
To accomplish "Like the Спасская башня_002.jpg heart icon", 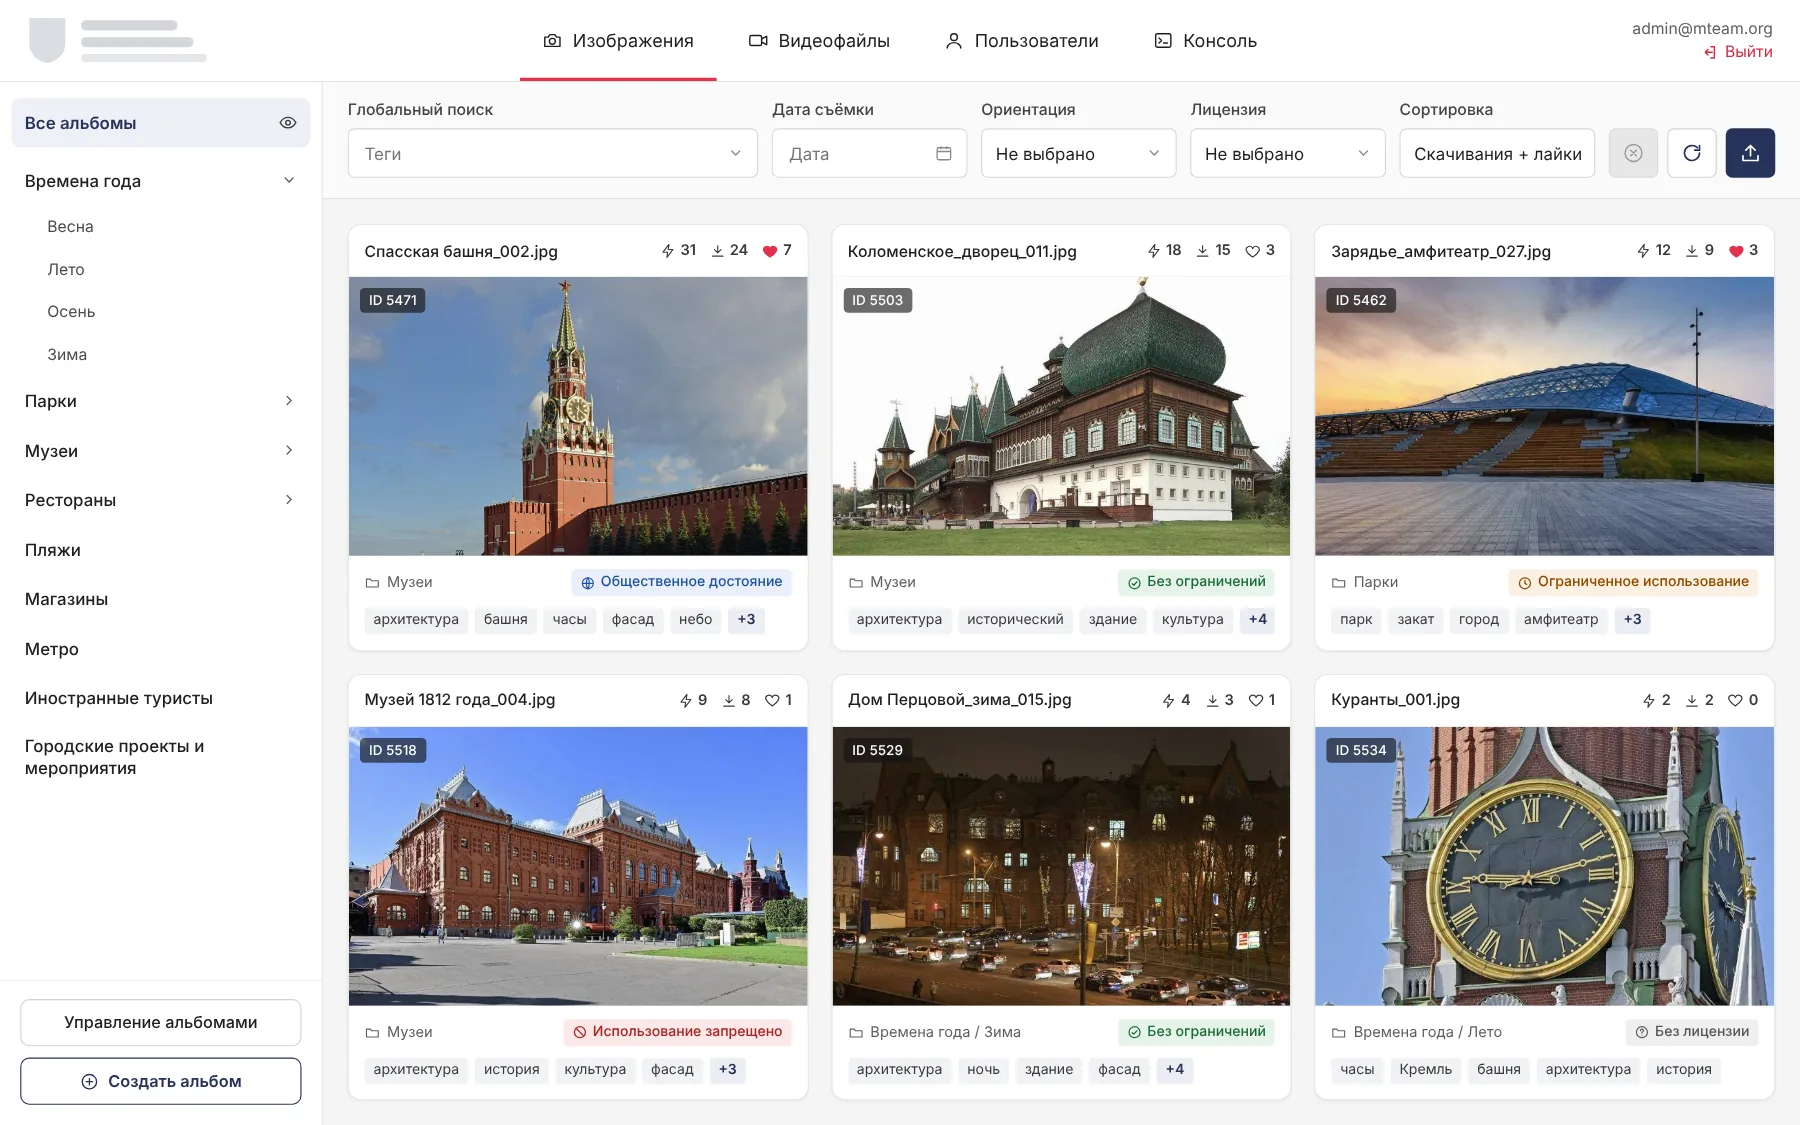I will [x=770, y=251].
